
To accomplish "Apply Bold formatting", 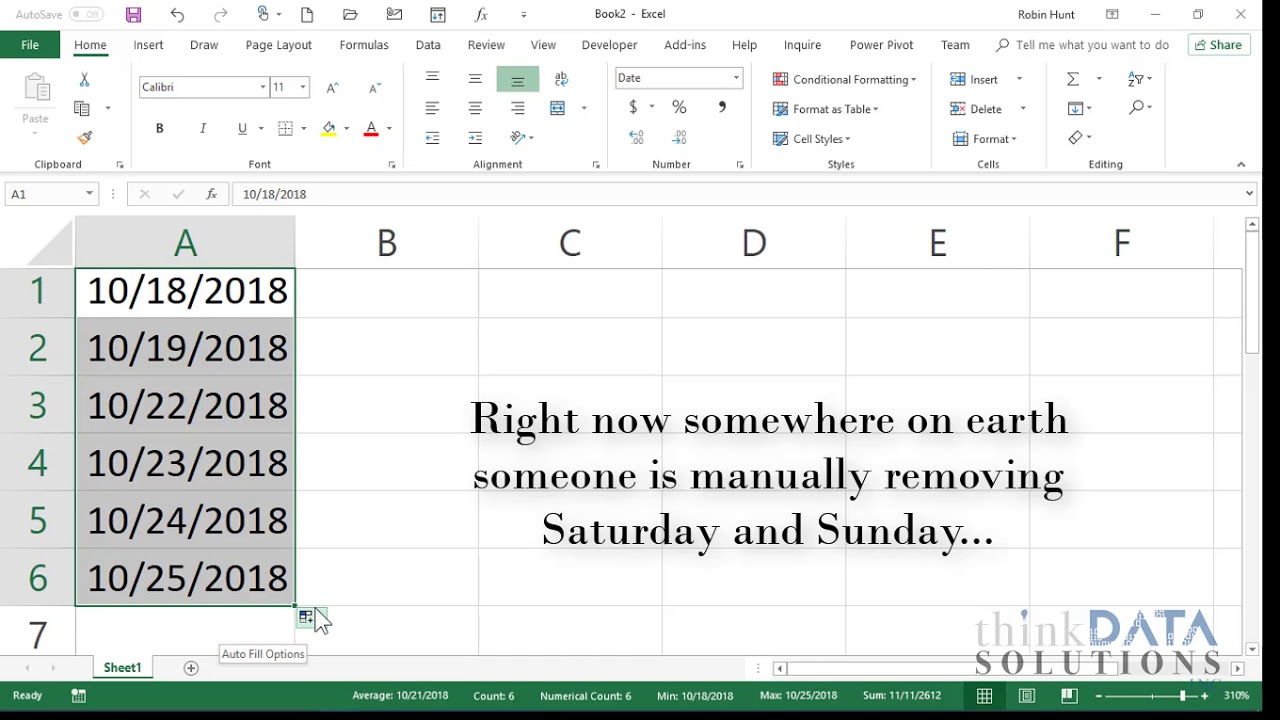I will 159,128.
